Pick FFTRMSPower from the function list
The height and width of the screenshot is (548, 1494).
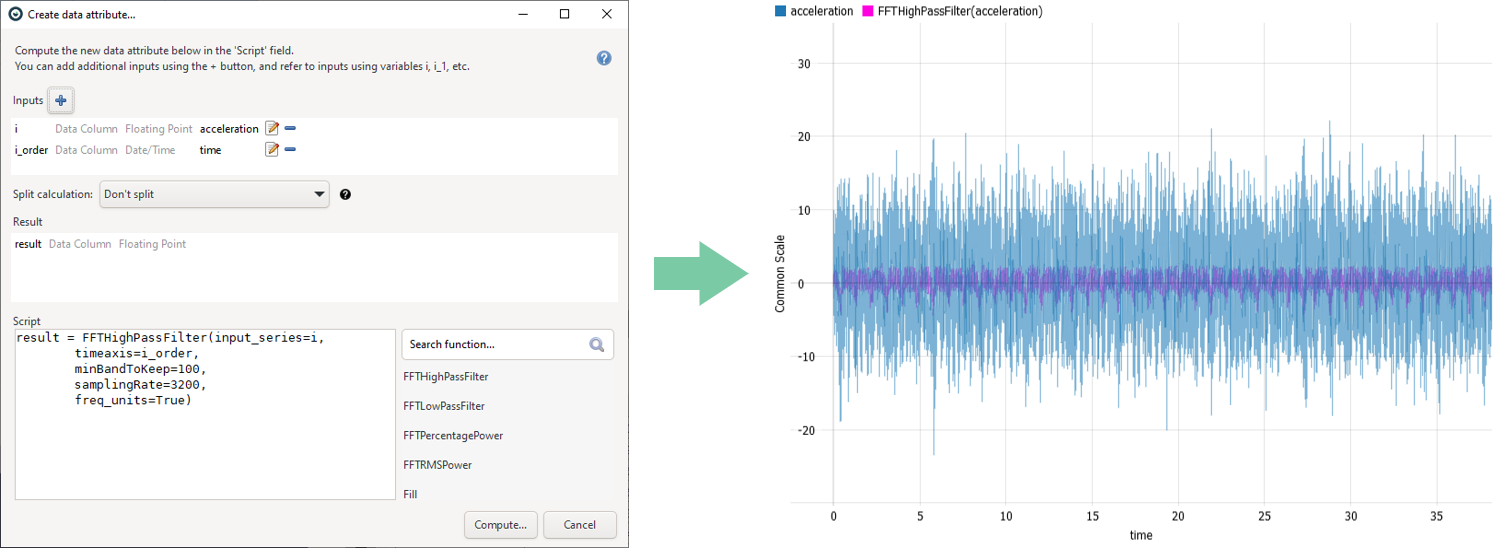point(437,465)
